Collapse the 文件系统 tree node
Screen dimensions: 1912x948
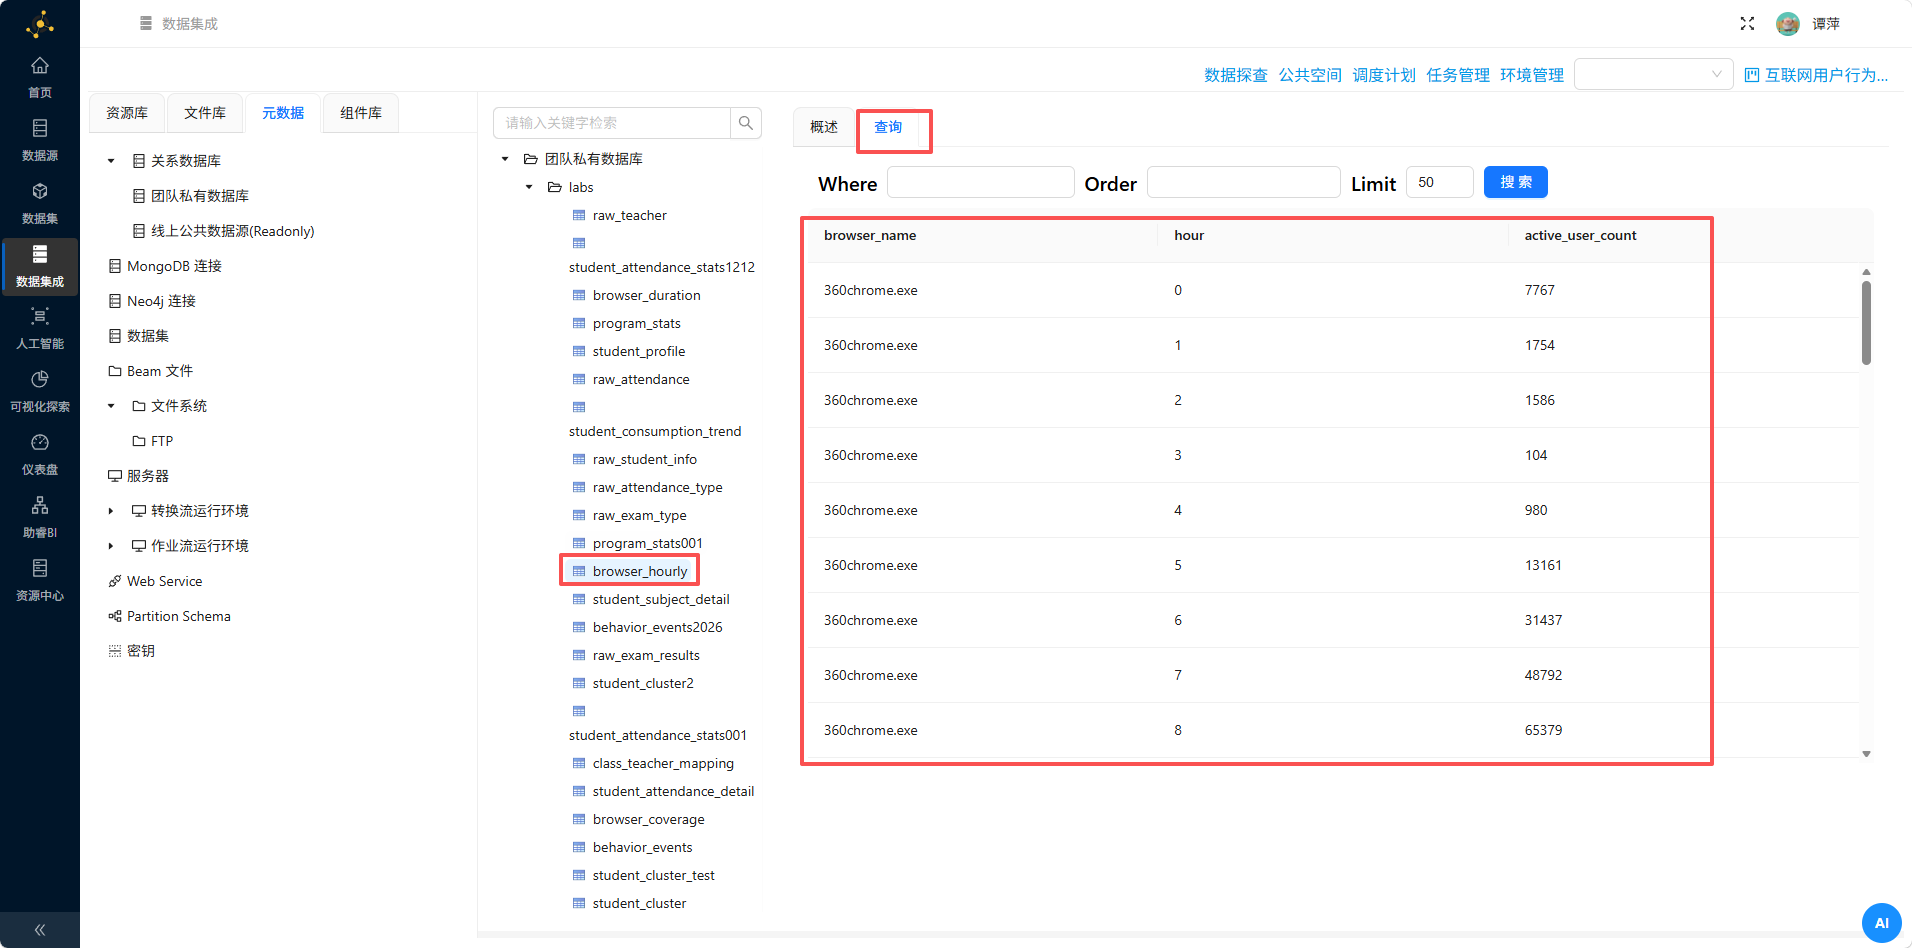coord(111,406)
